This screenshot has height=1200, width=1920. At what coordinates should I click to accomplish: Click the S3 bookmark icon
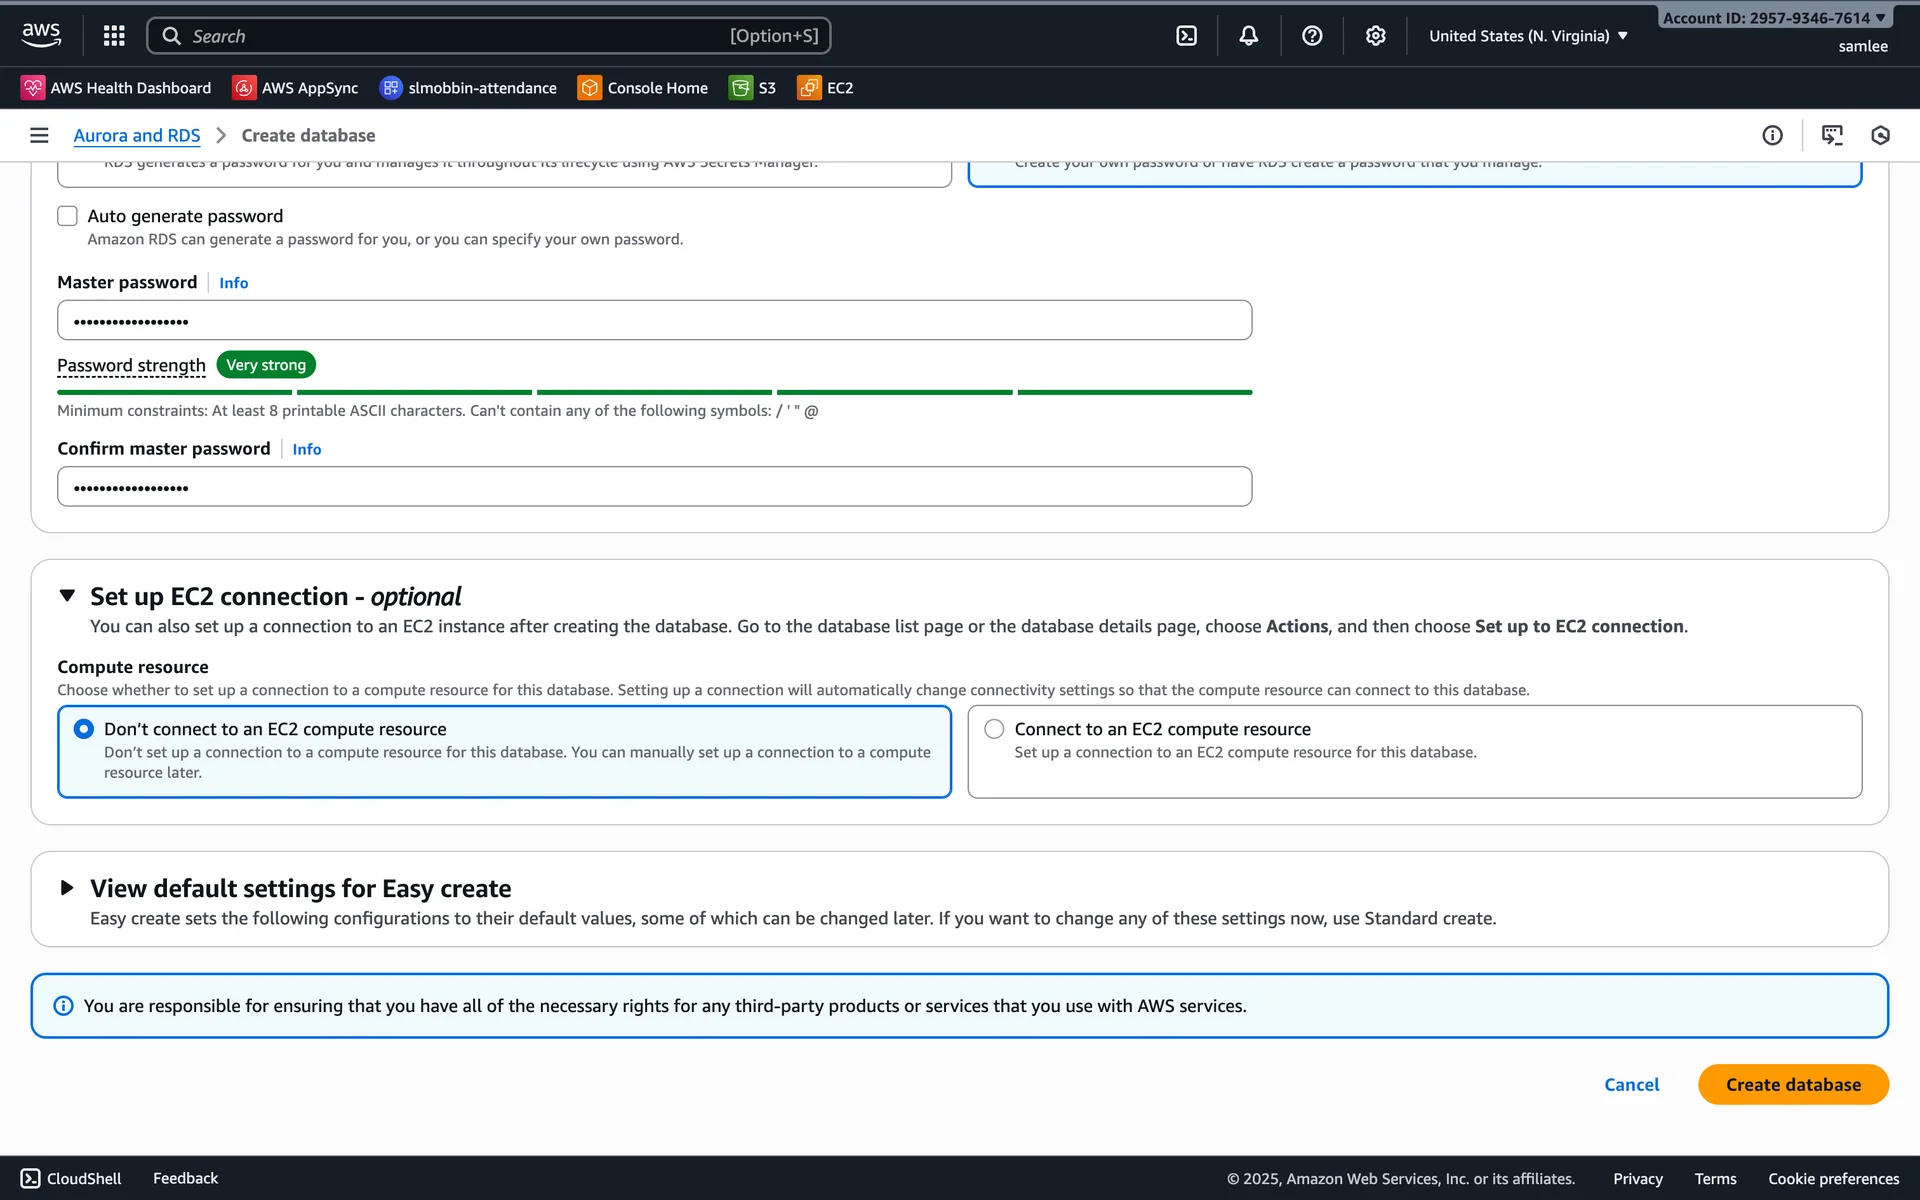pos(741,88)
